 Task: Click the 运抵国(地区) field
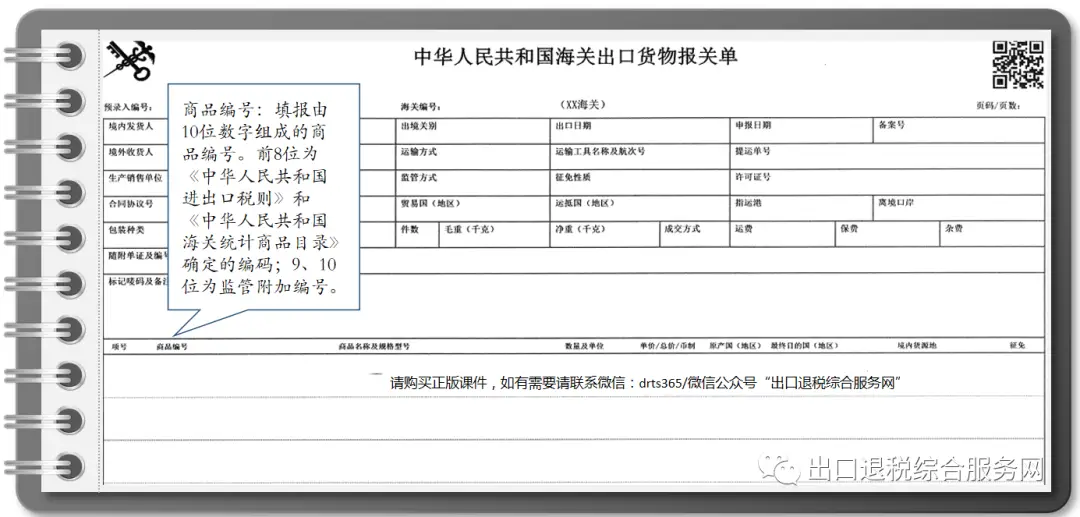coord(640,209)
